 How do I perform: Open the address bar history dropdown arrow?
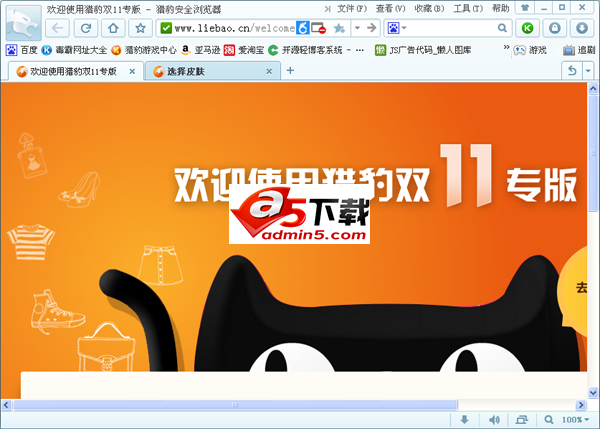357,28
